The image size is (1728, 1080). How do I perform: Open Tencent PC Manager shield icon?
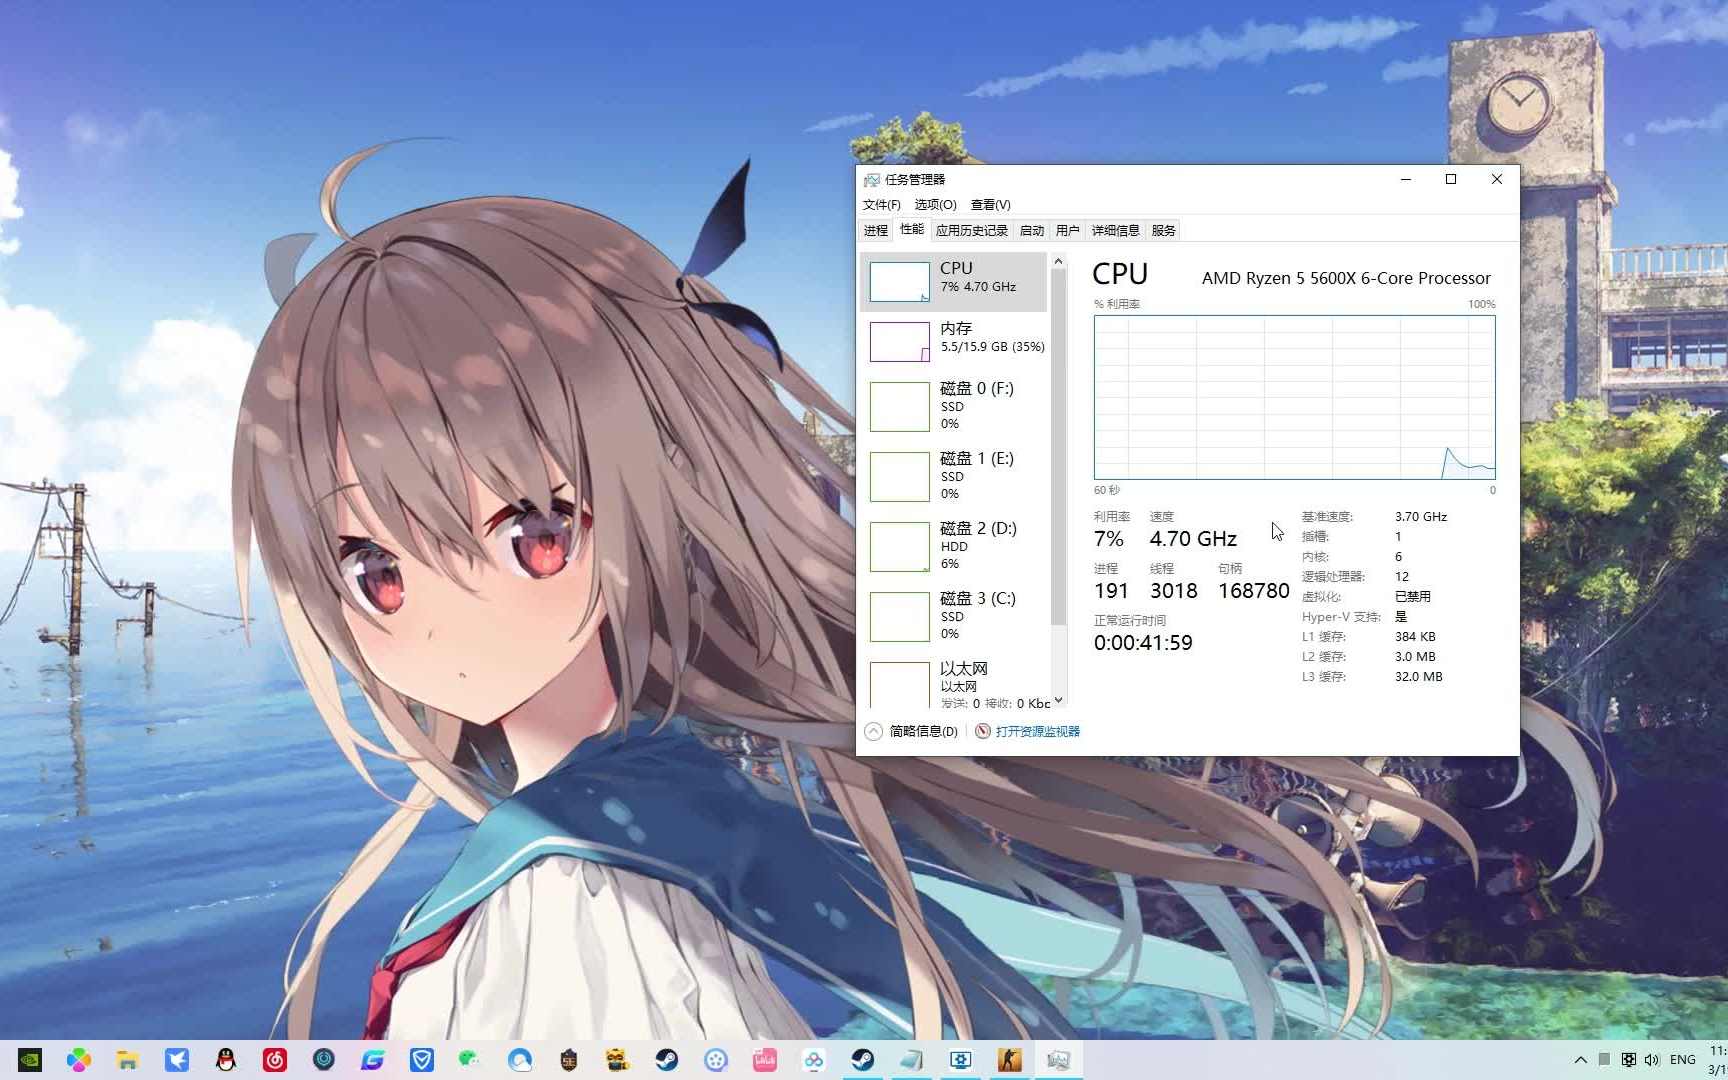[x=420, y=1059]
